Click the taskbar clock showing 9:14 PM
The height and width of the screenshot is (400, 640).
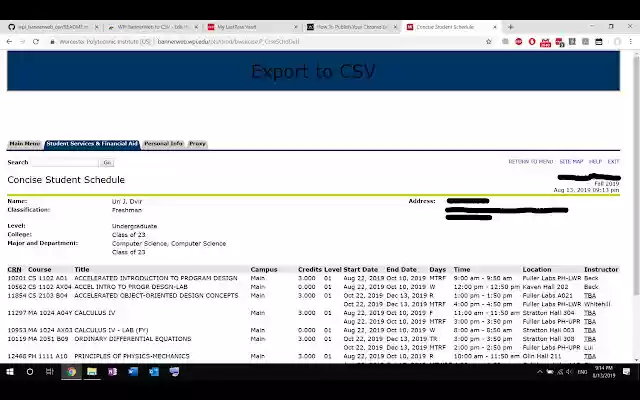(604, 372)
